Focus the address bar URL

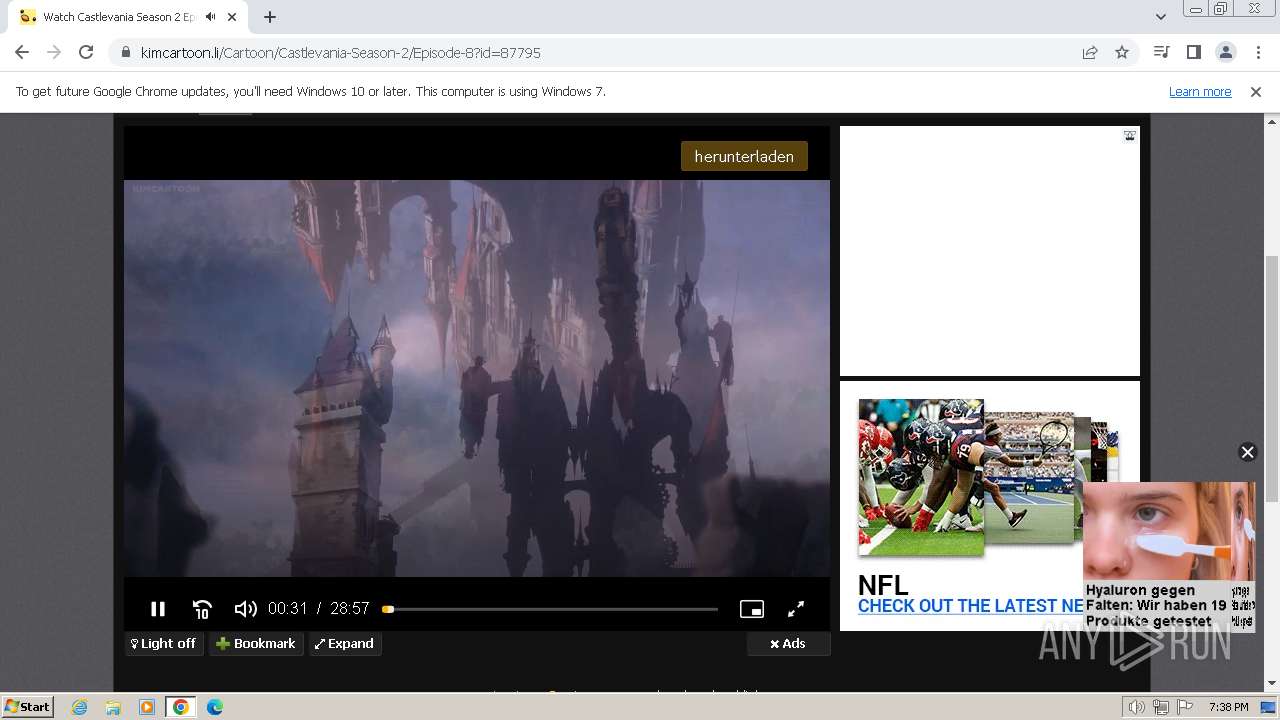click(x=340, y=53)
